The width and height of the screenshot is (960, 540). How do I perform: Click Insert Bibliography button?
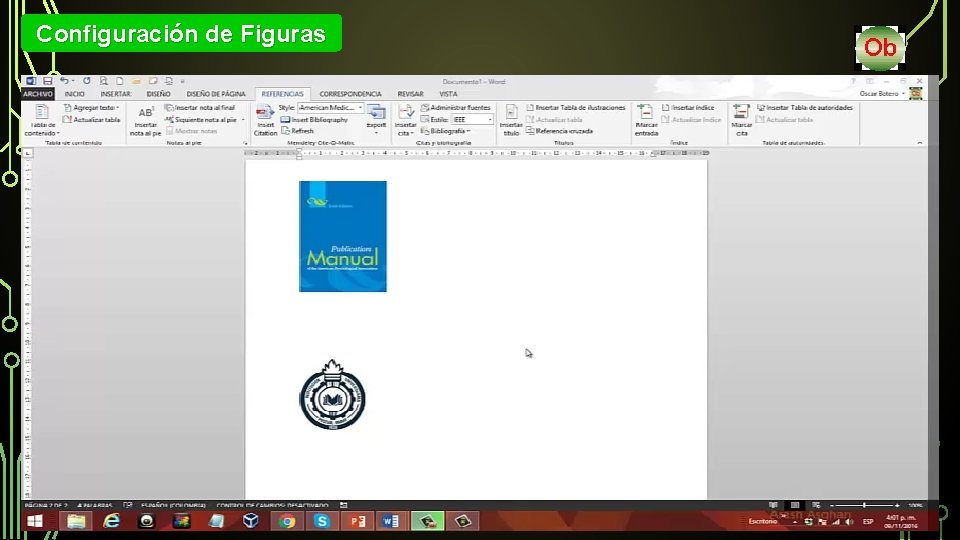click(315, 120)
